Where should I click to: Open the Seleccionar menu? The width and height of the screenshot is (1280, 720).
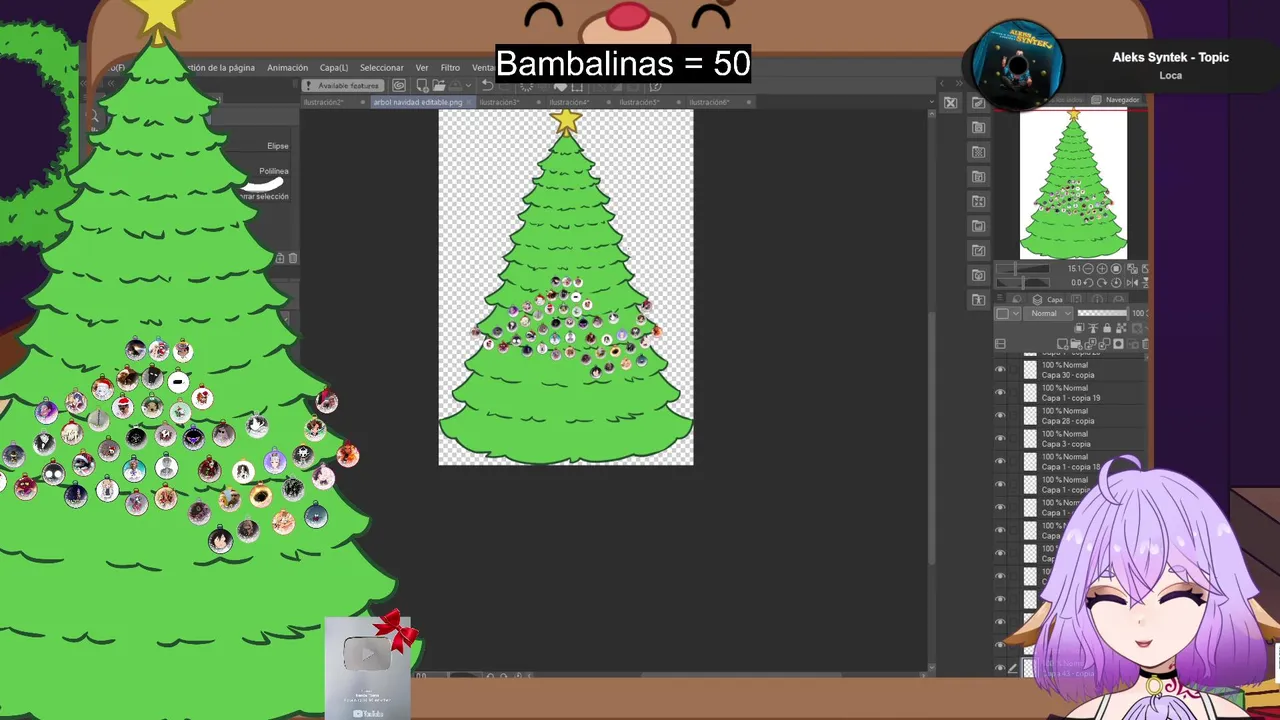[382, 68]
